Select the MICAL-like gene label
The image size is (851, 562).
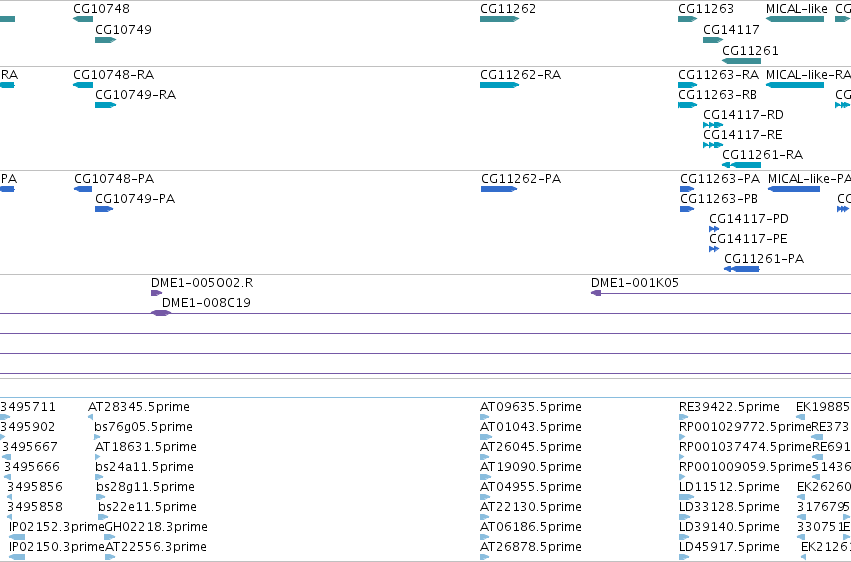(797, 9)
